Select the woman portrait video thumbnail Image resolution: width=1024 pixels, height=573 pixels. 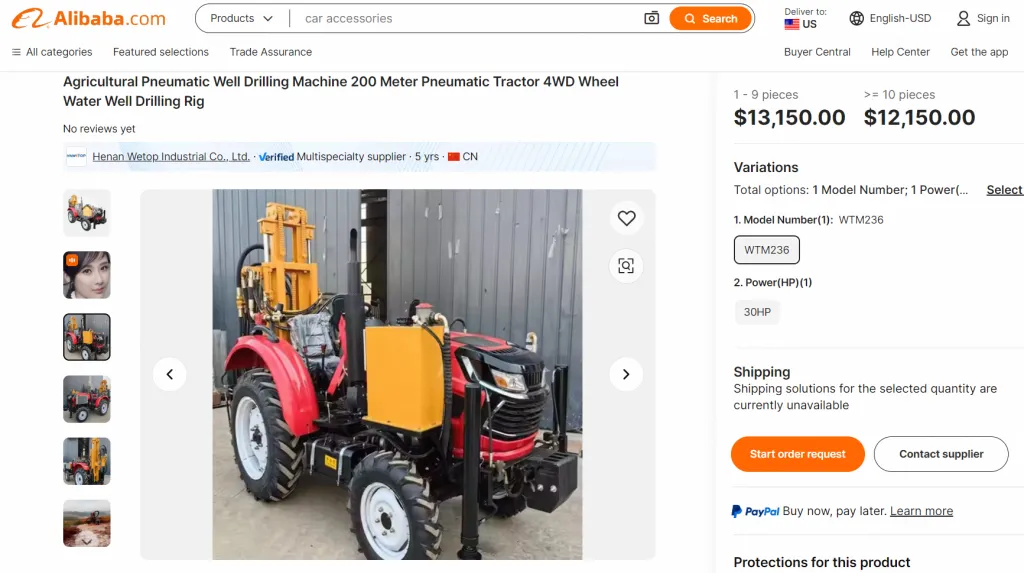(87, 275)
